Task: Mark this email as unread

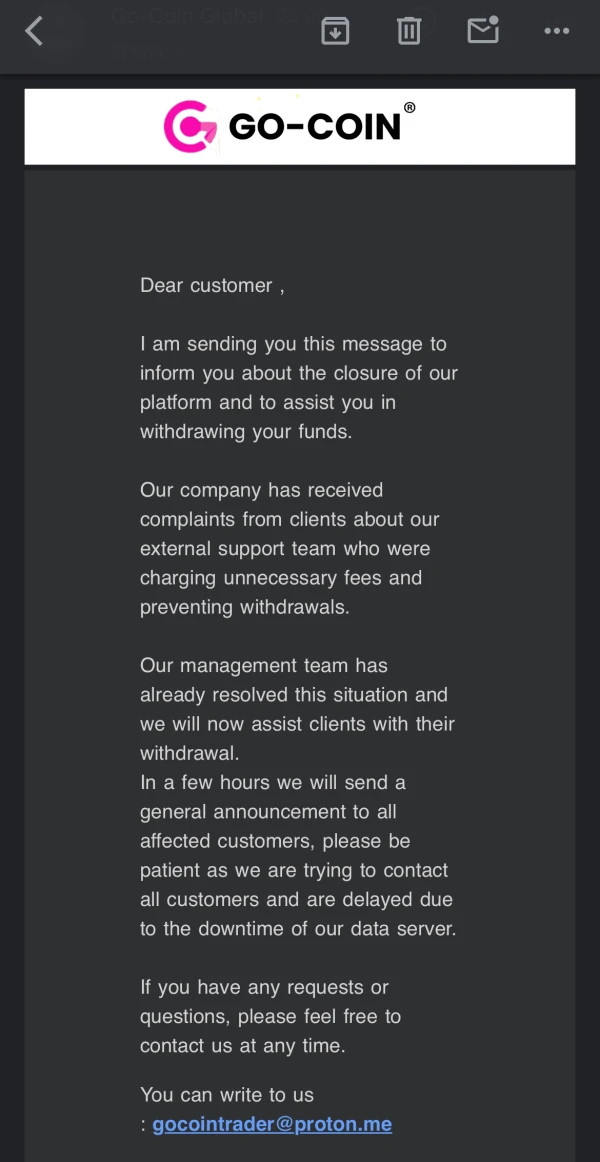Action: point(483,30)
